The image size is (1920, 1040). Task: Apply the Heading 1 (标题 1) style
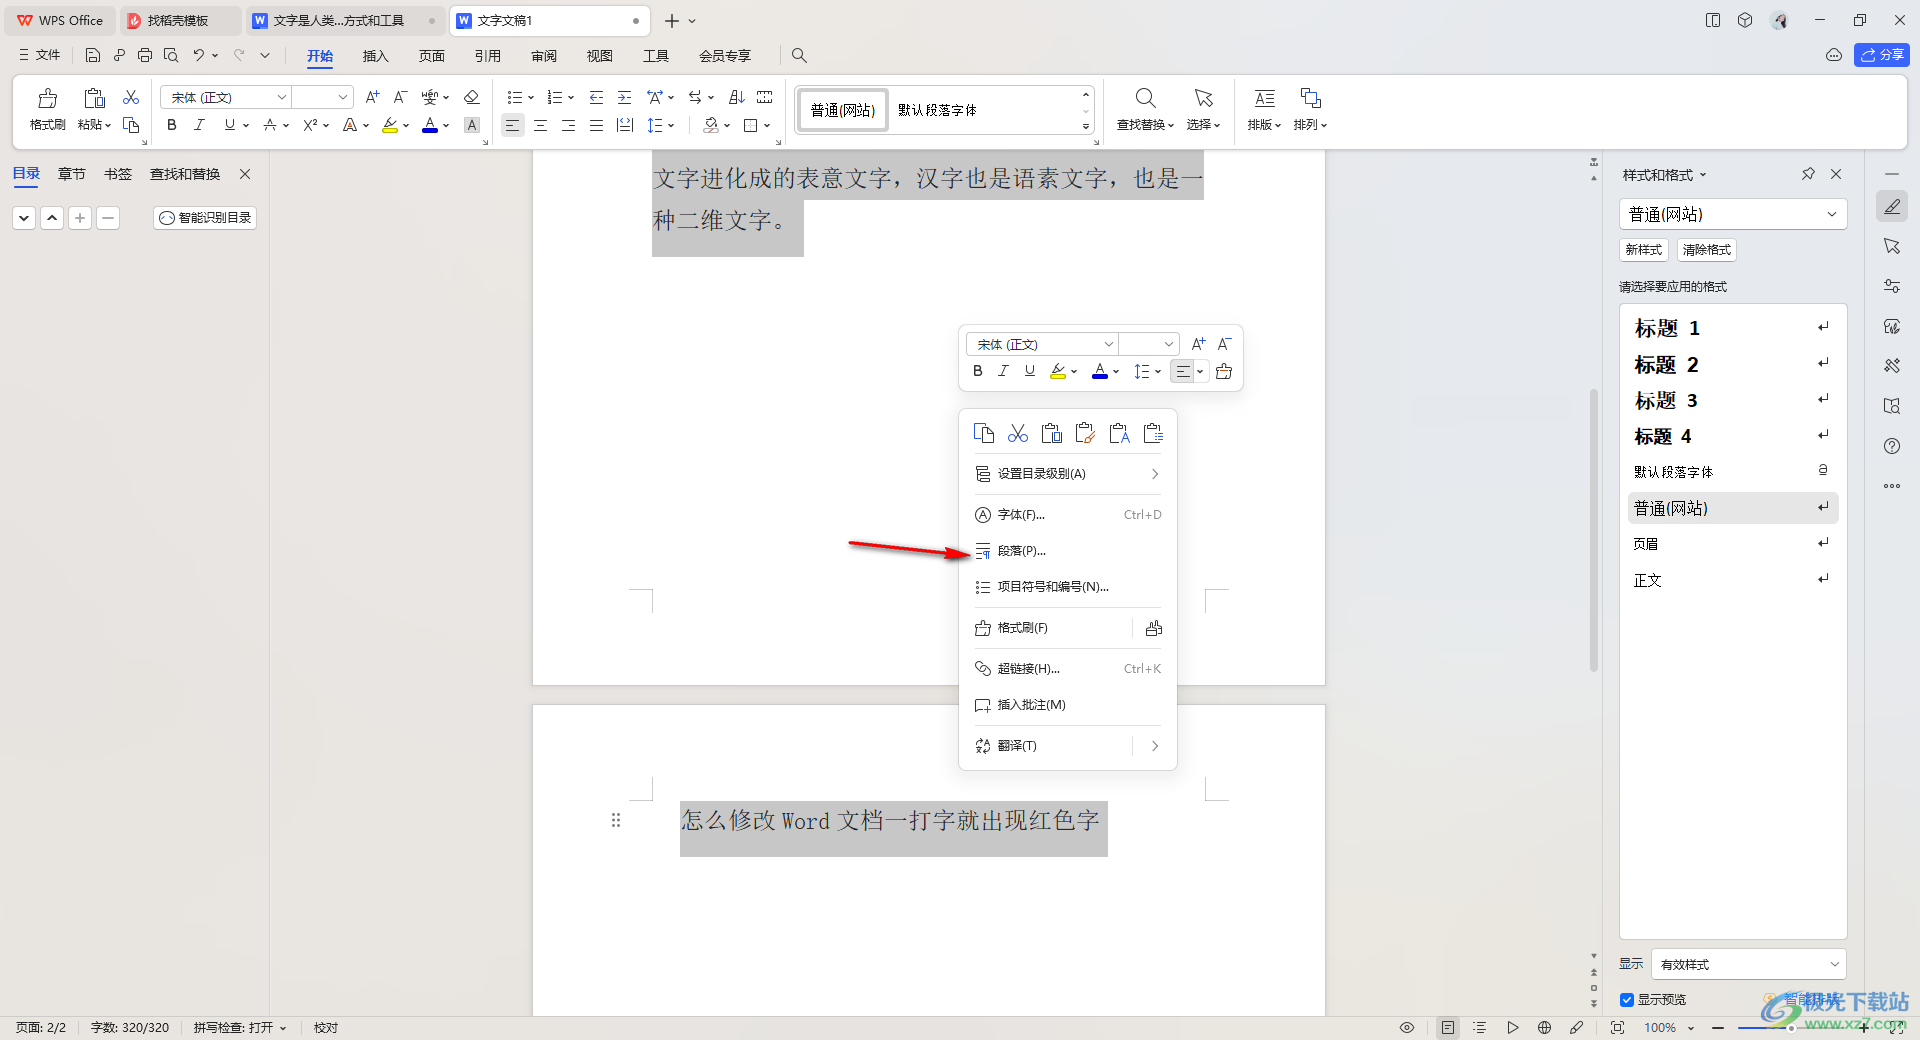[x=1732, y=328]
